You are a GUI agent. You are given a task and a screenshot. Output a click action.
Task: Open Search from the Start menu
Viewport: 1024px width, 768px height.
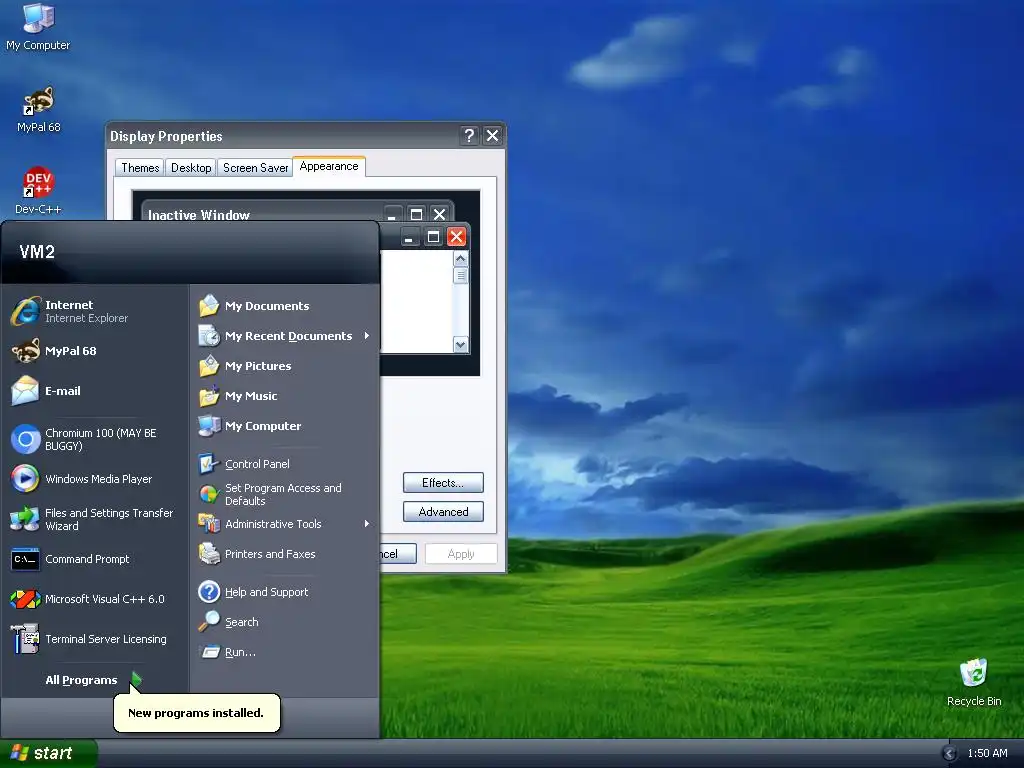point(285,622)
